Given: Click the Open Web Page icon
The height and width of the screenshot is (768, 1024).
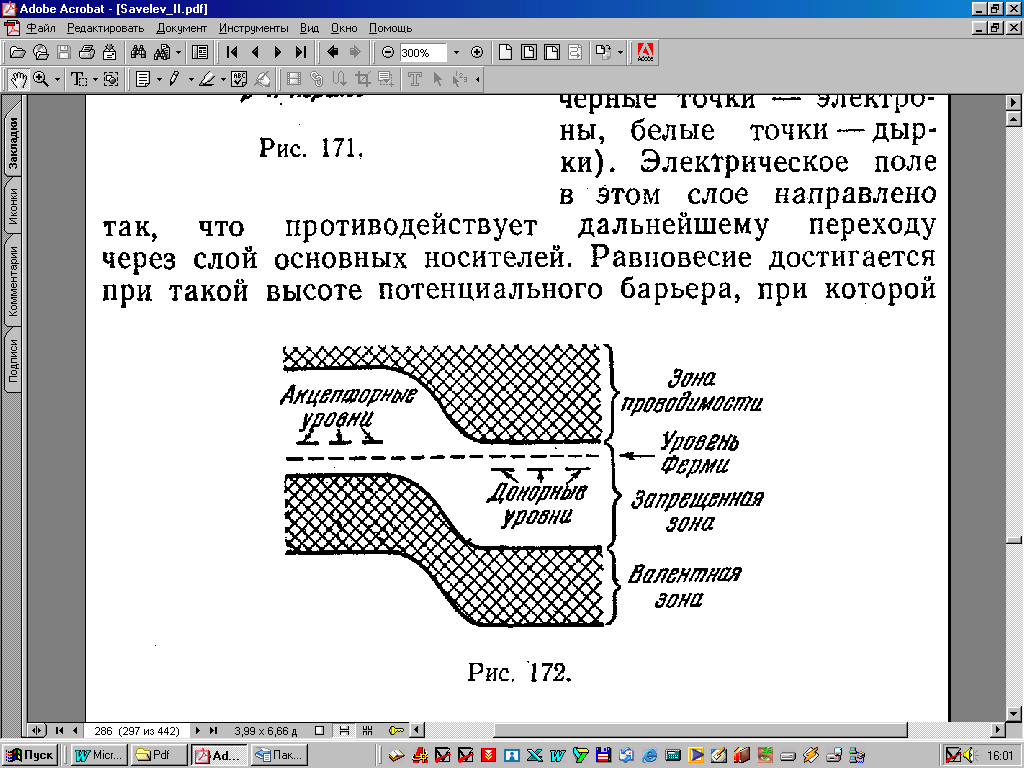Looking at the screenshot, I should tap(40, 52).
